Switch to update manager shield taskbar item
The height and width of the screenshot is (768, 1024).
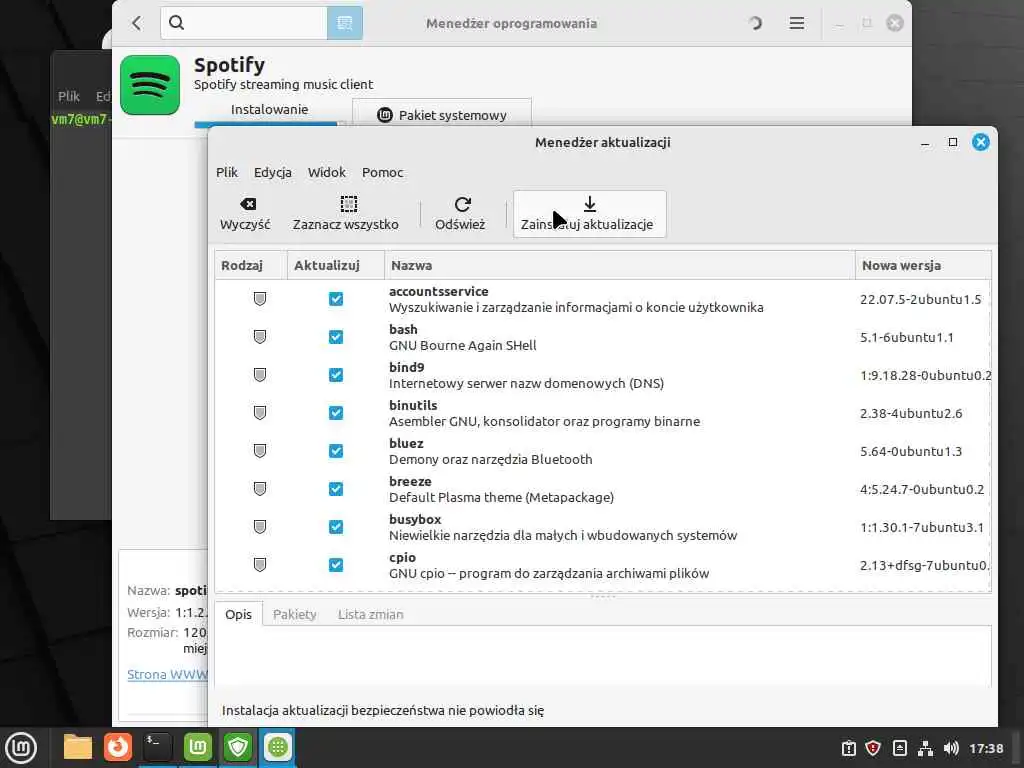tap(238, 747)
